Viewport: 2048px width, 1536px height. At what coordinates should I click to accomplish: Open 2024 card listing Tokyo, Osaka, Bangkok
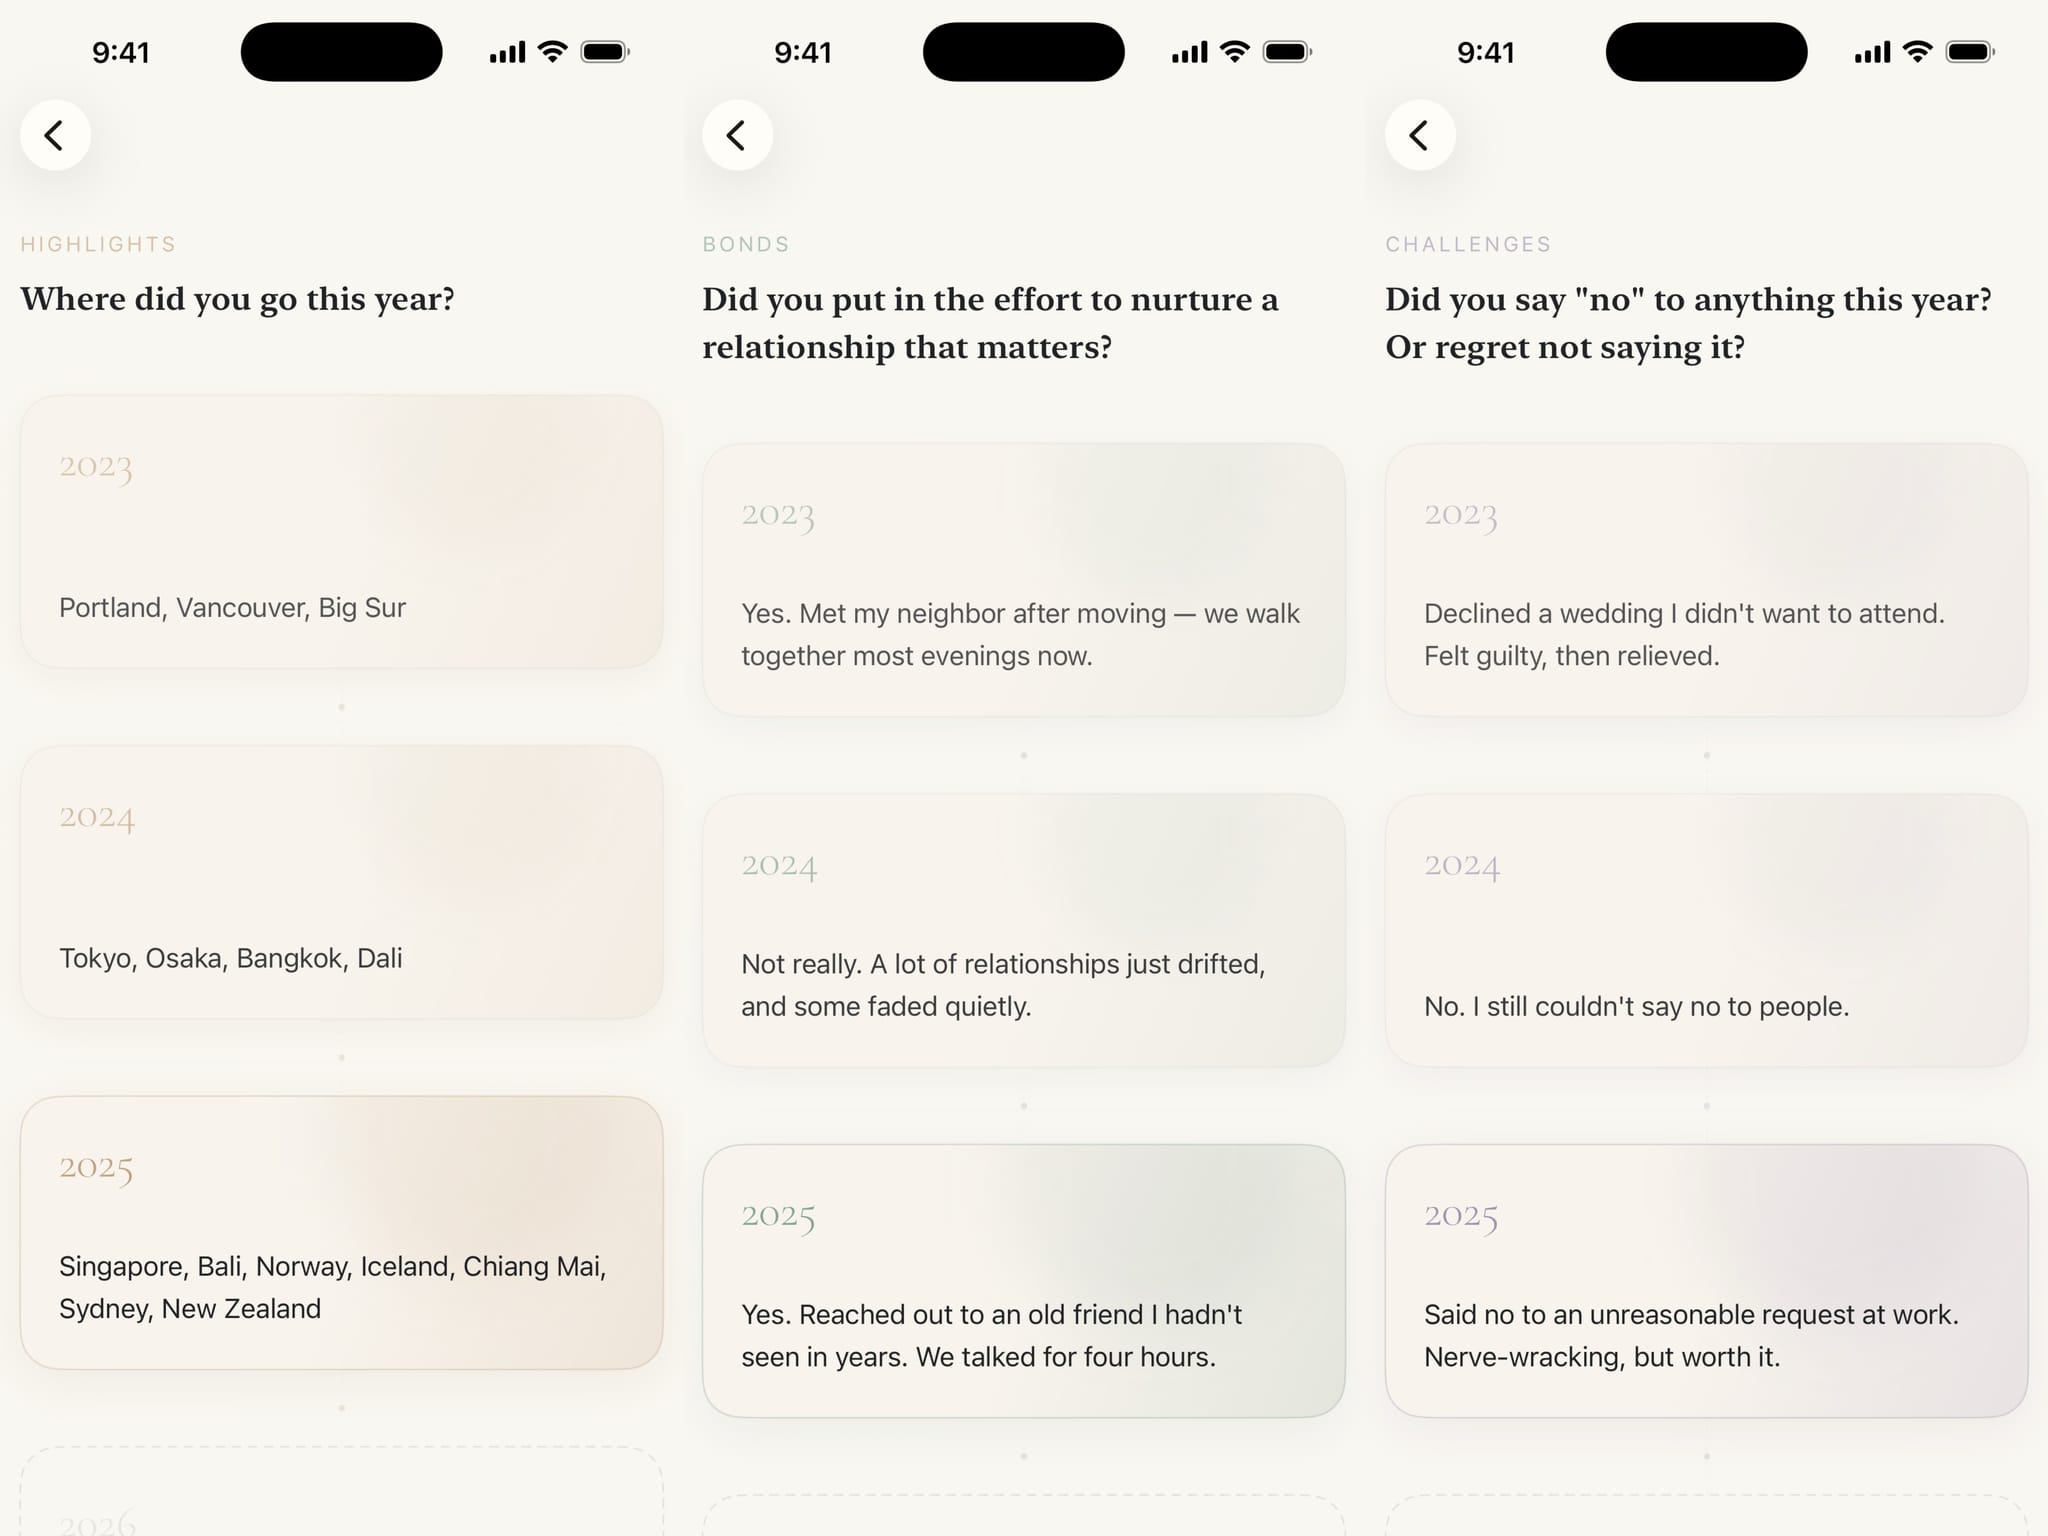341,882
